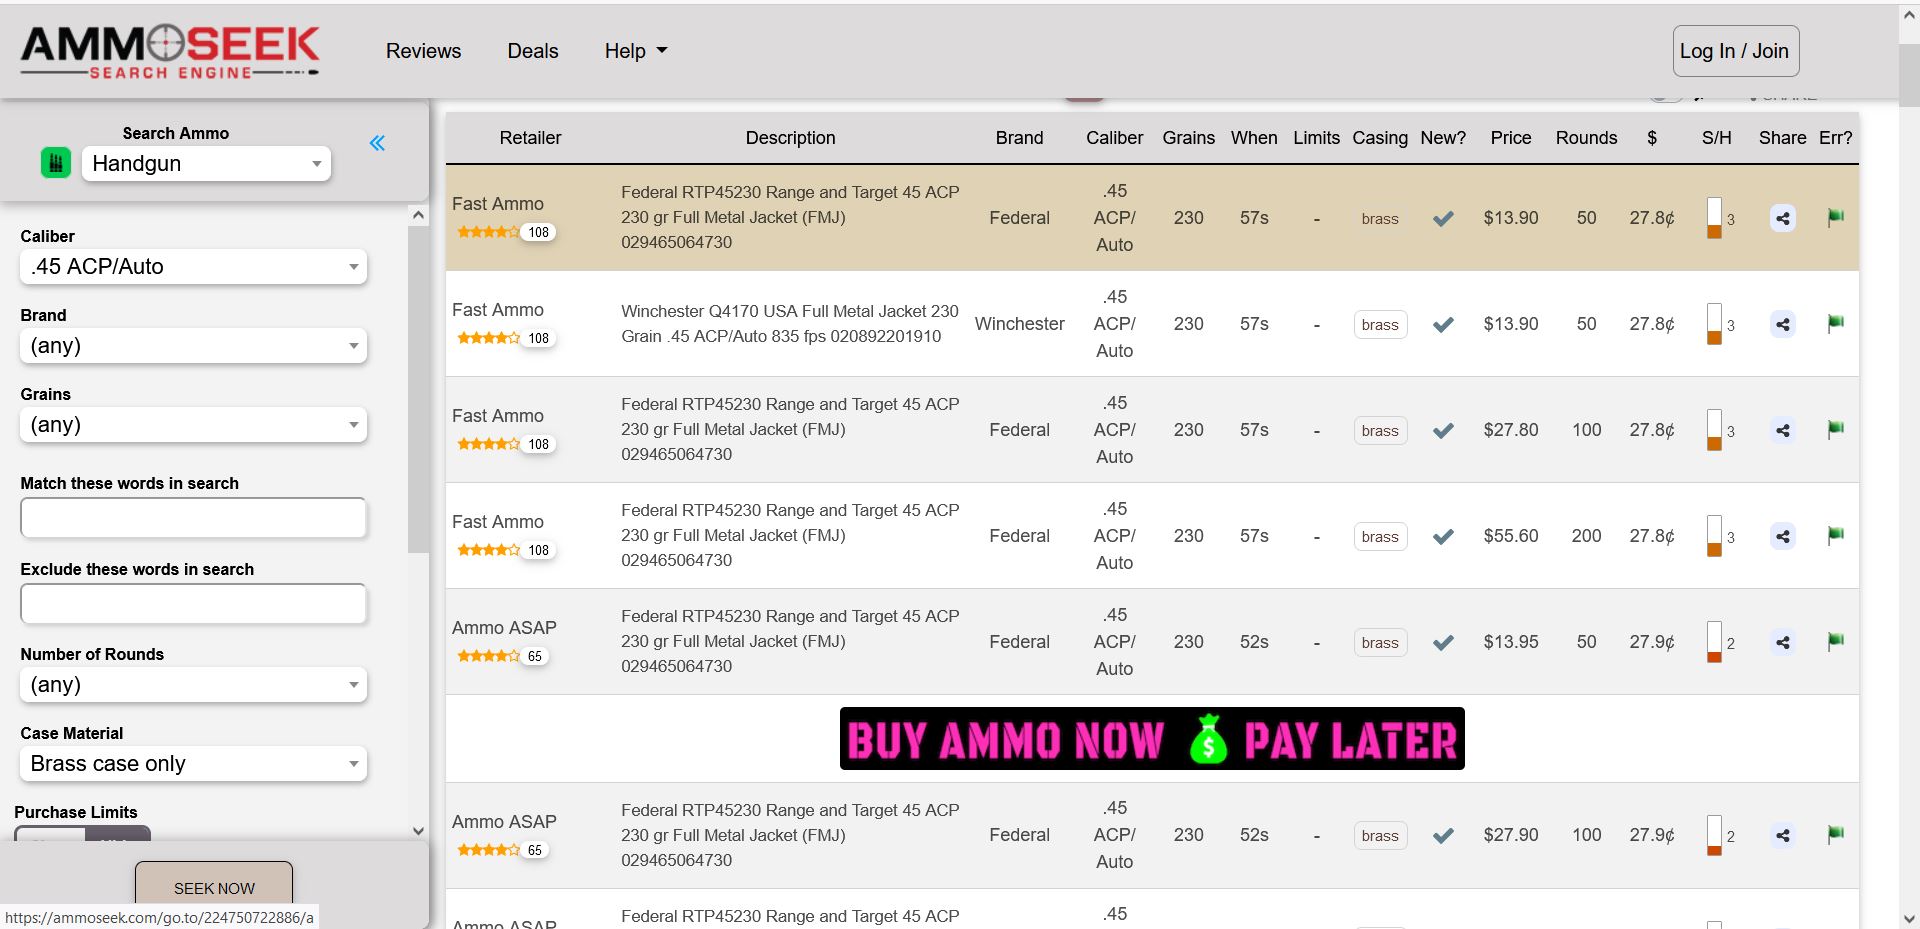Sort results by Grains column

pos(1188,138)
